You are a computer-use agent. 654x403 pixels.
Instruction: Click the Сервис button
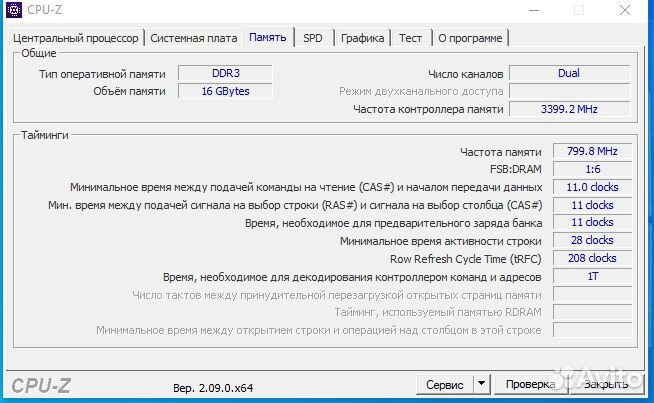[445, 384]
